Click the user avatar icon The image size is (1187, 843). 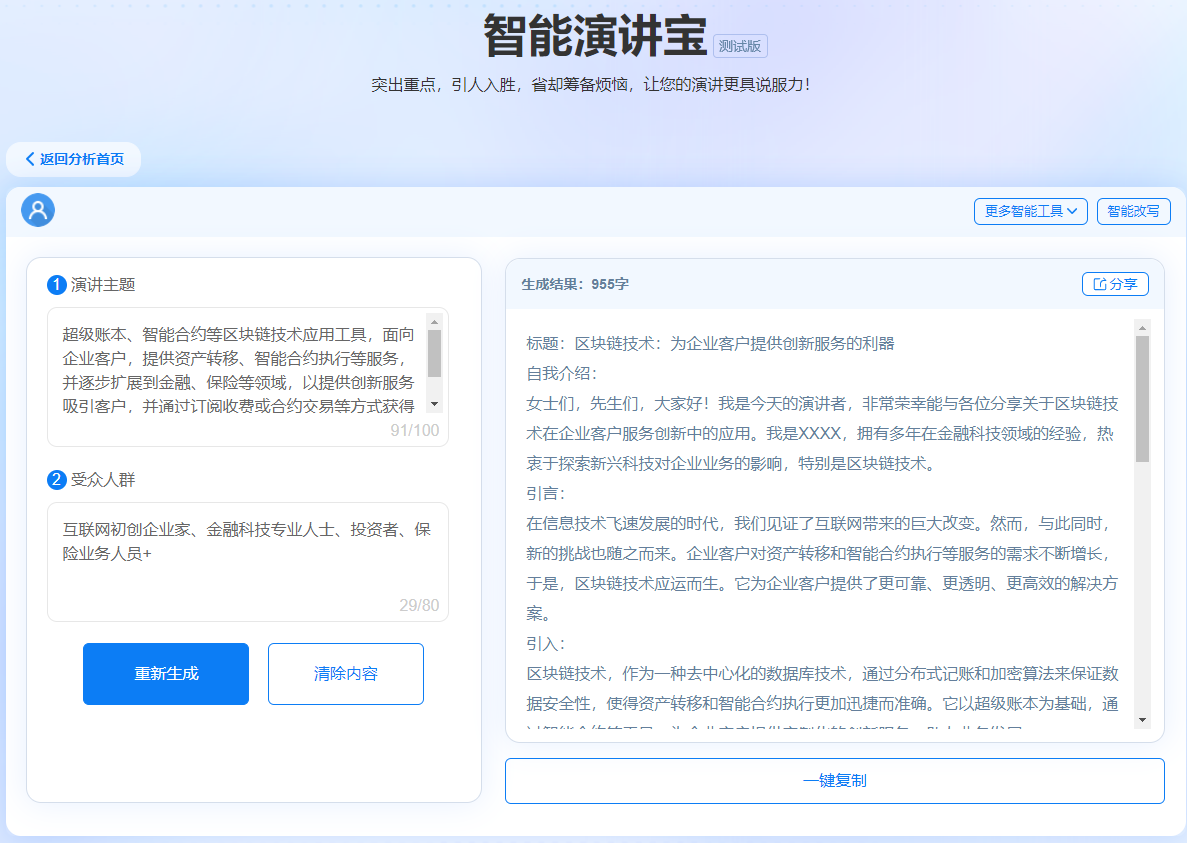click(38, 210)
